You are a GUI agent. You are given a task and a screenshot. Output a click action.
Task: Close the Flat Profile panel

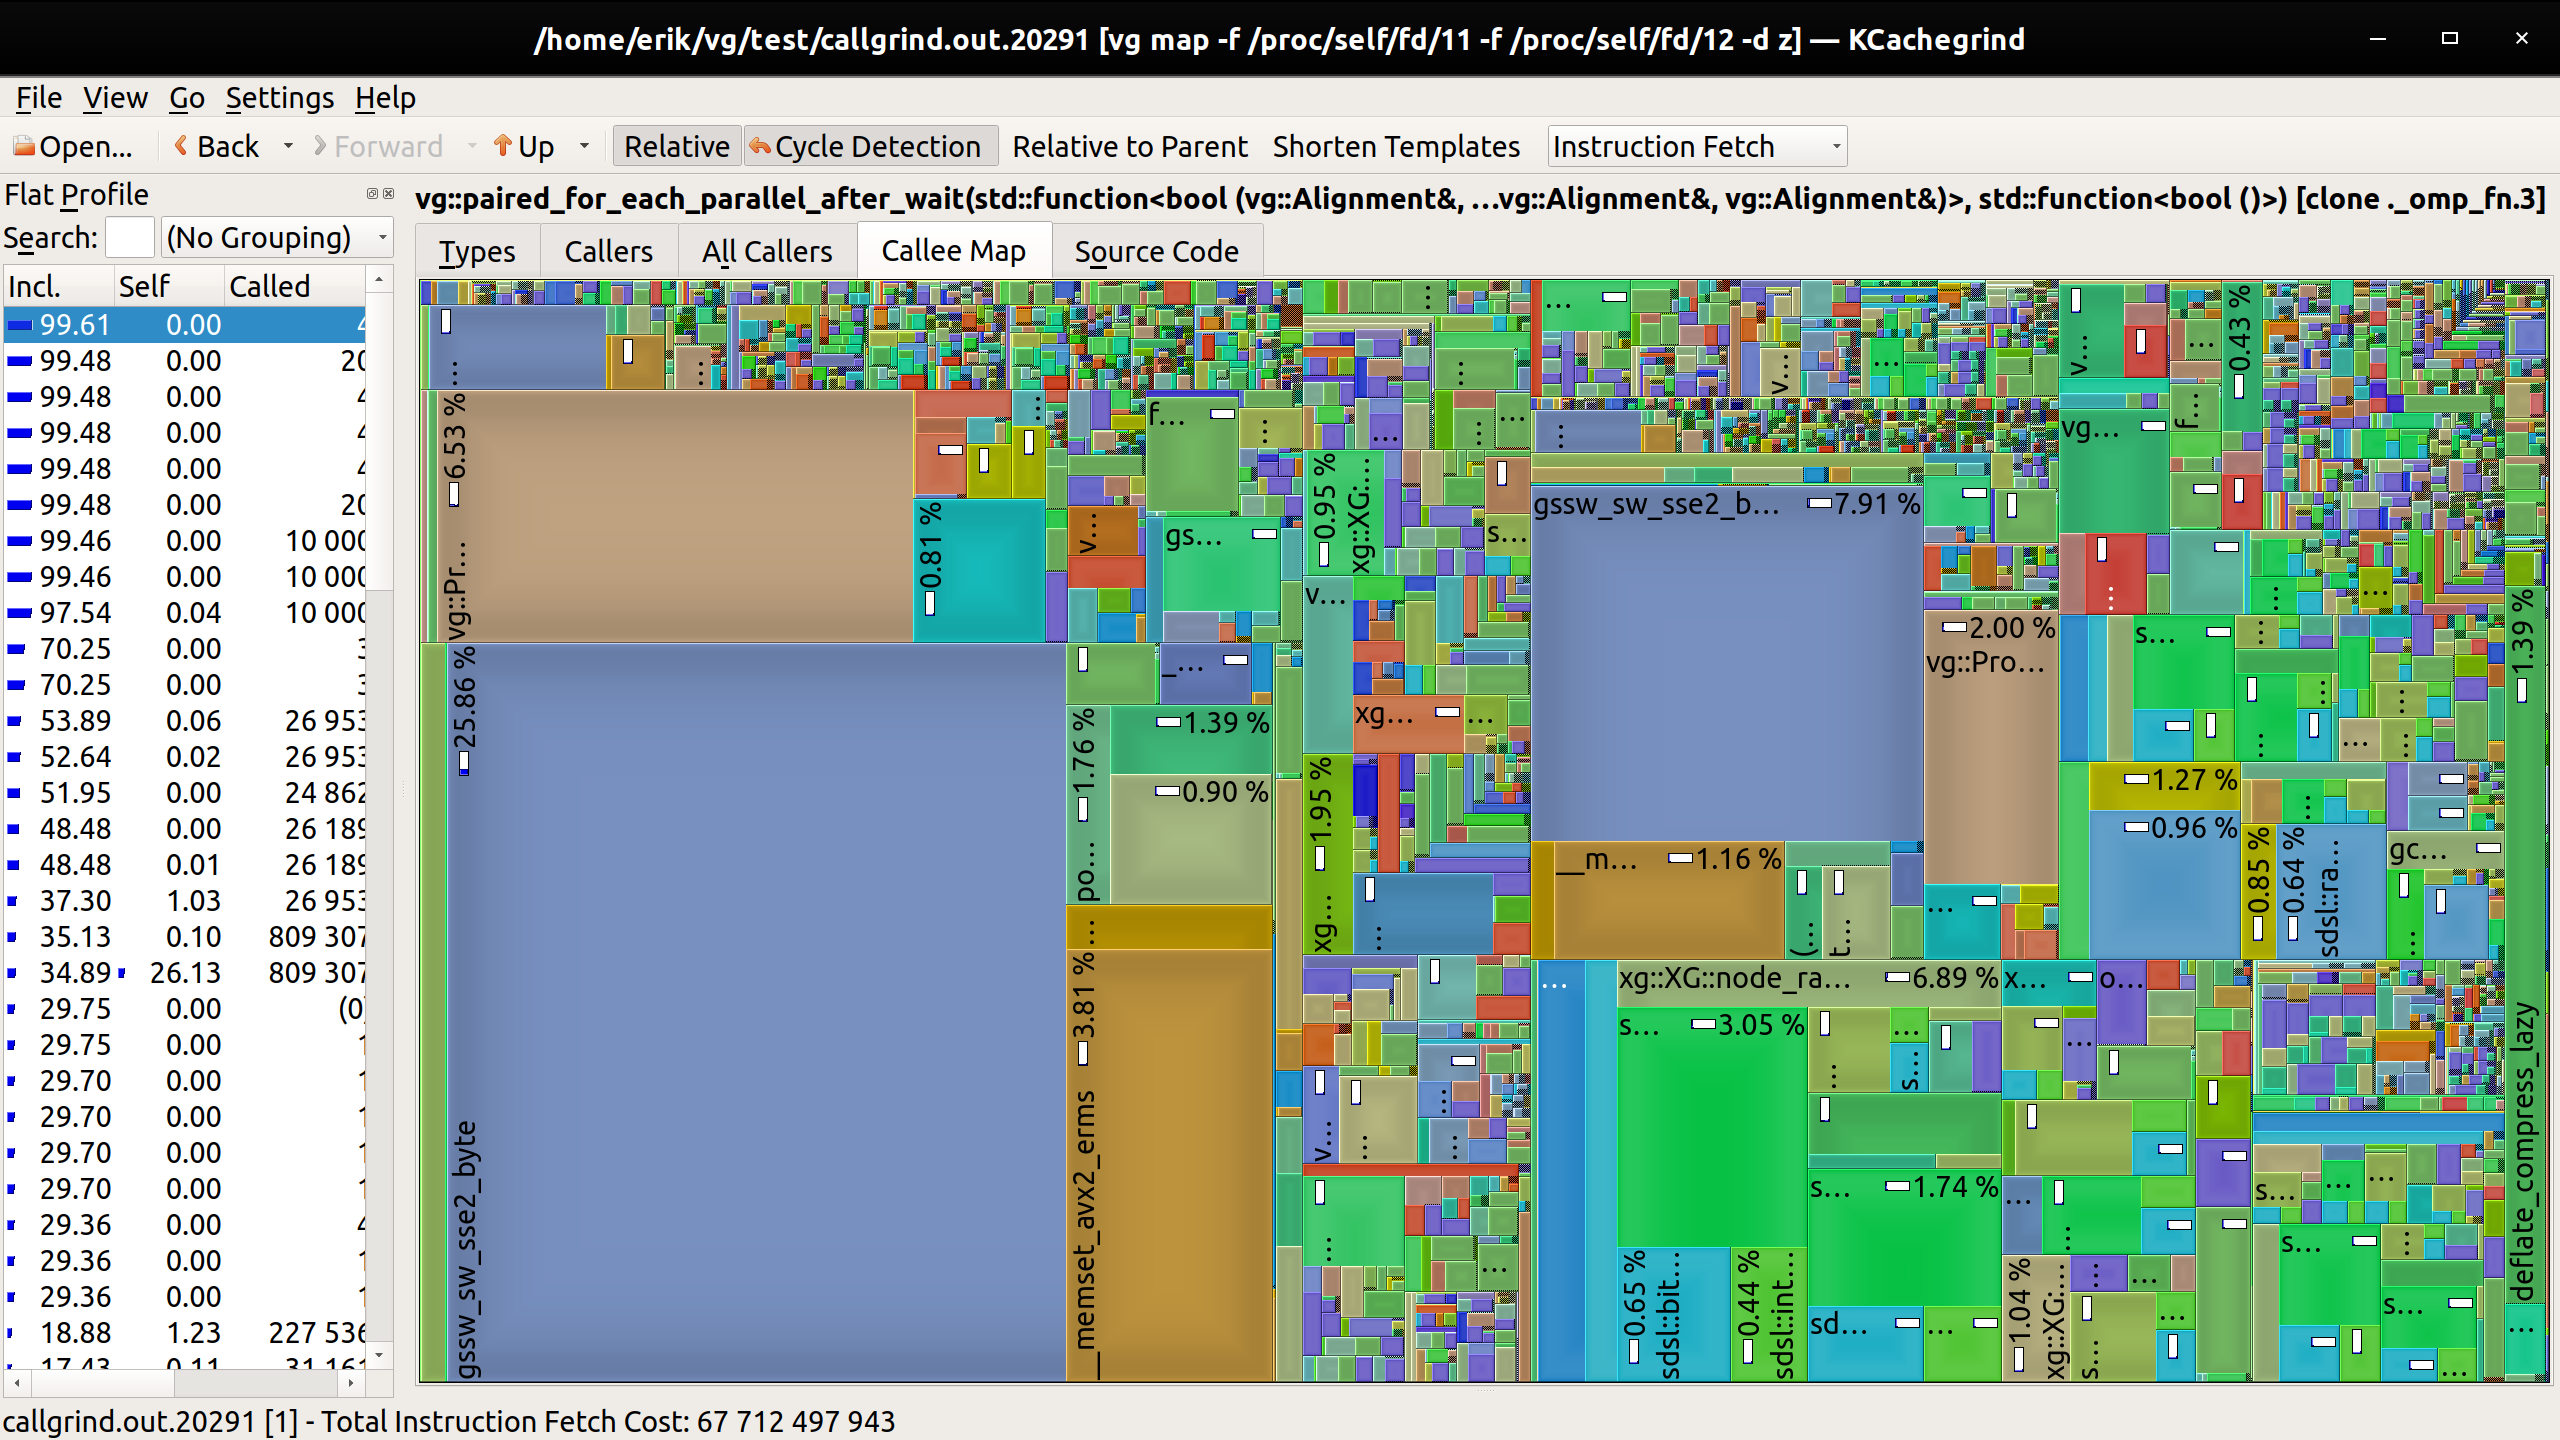pos(389,194)
